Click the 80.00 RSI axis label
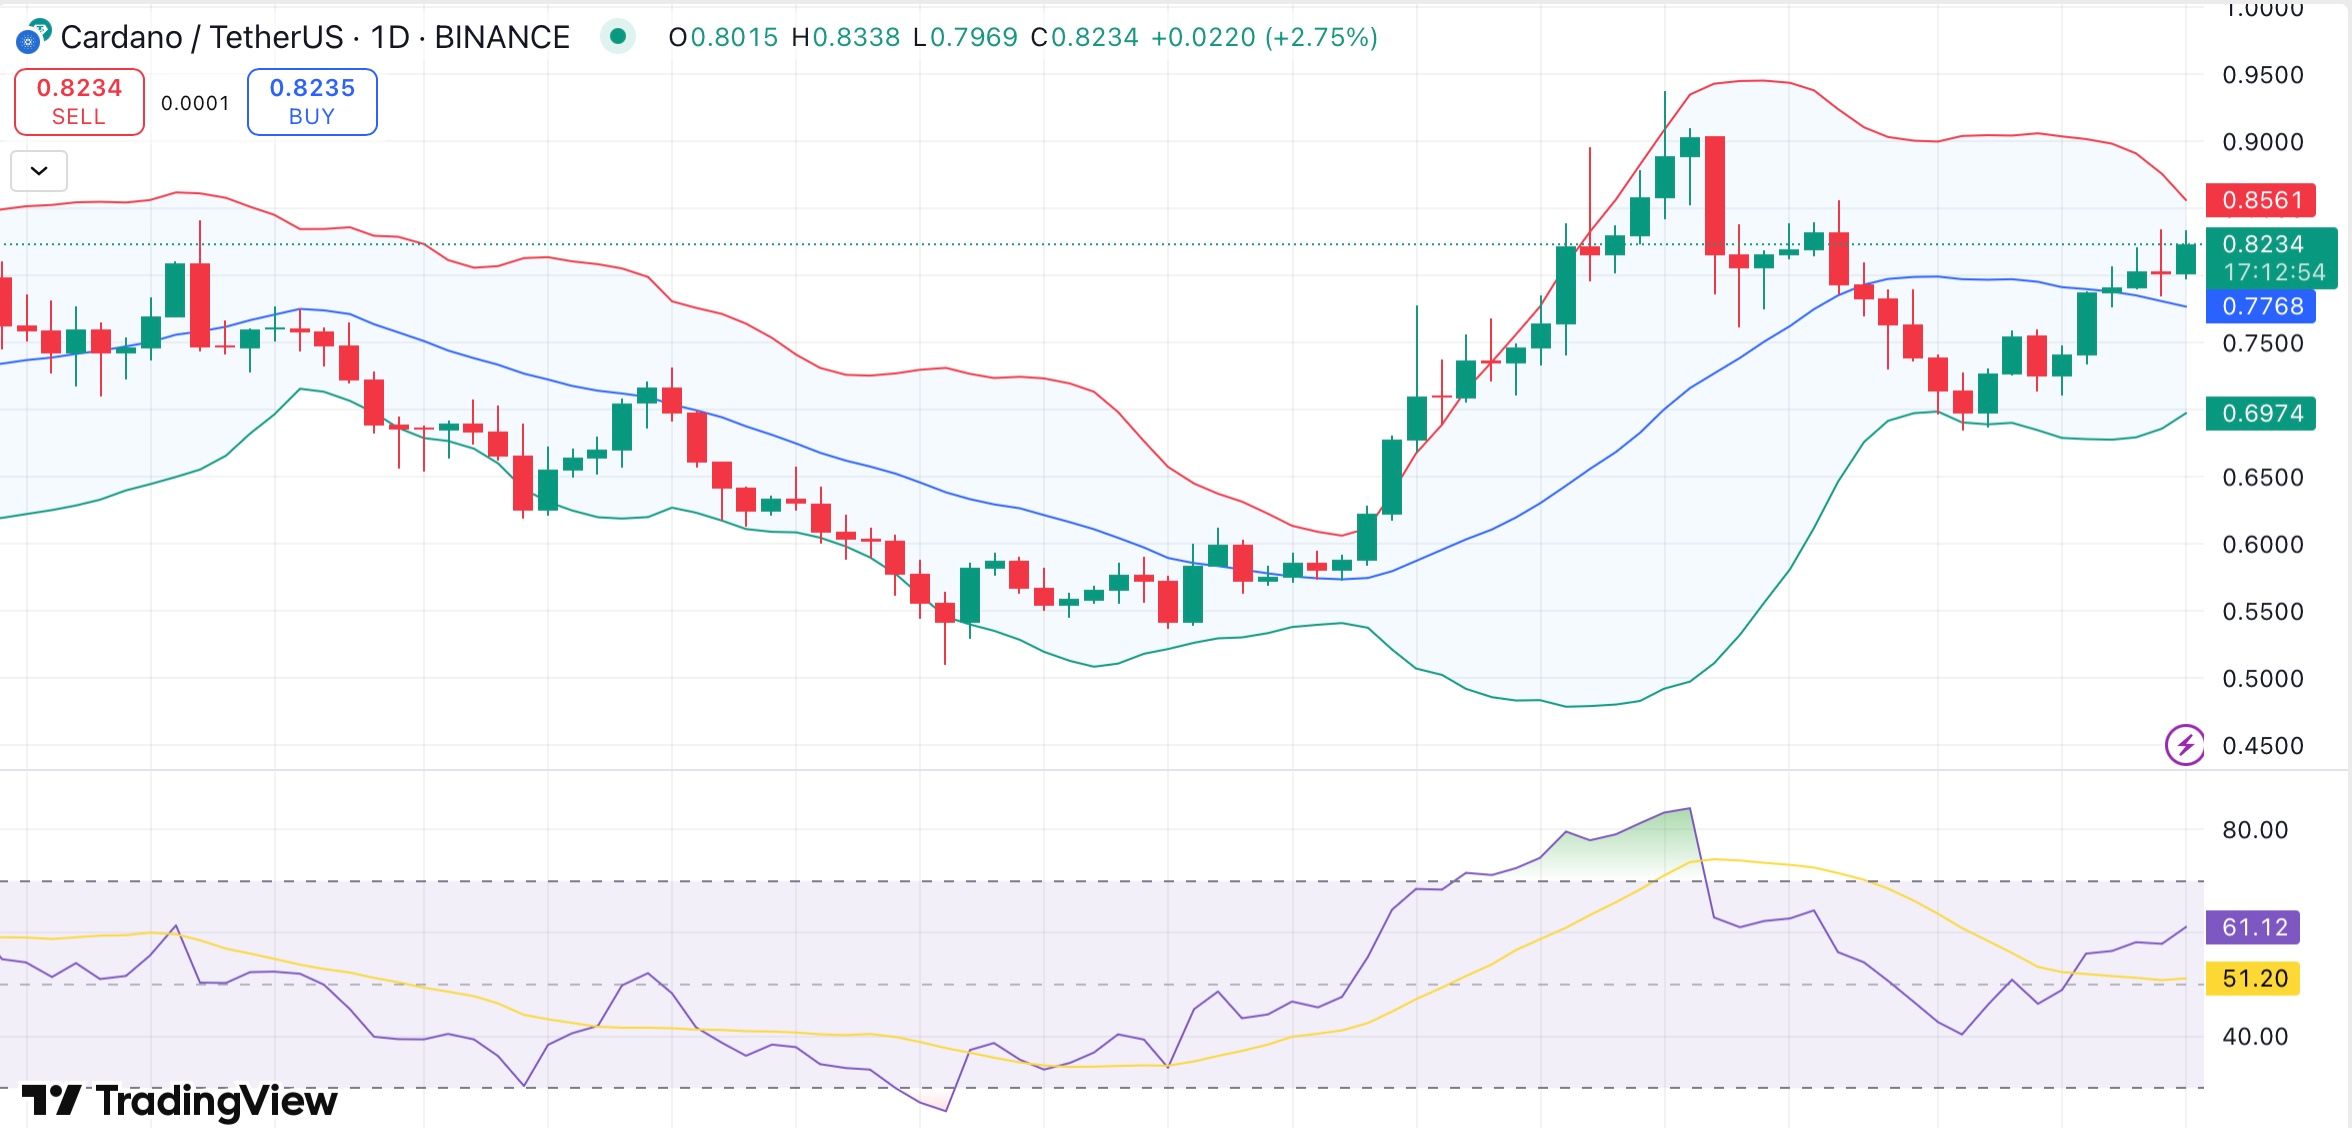The image size is (2352, 1128). coord(2254,830)
